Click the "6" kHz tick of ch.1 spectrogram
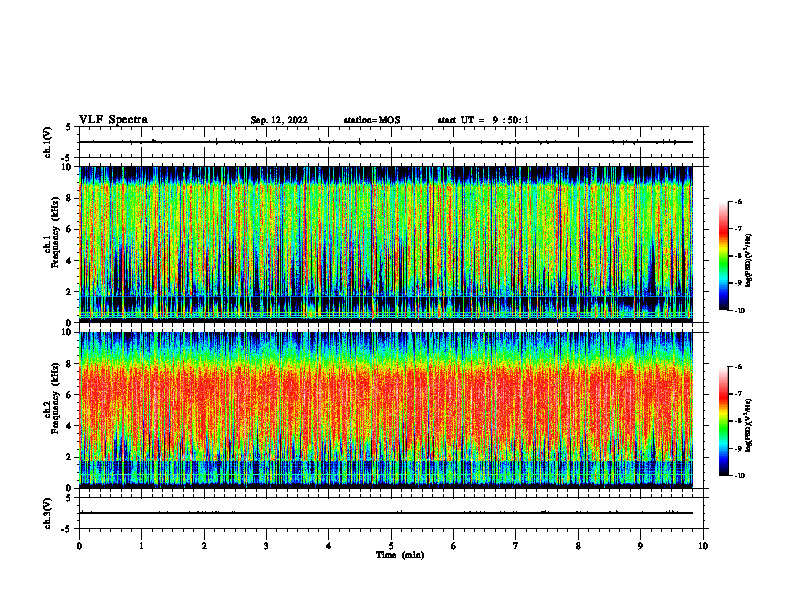 coord(69,229)
